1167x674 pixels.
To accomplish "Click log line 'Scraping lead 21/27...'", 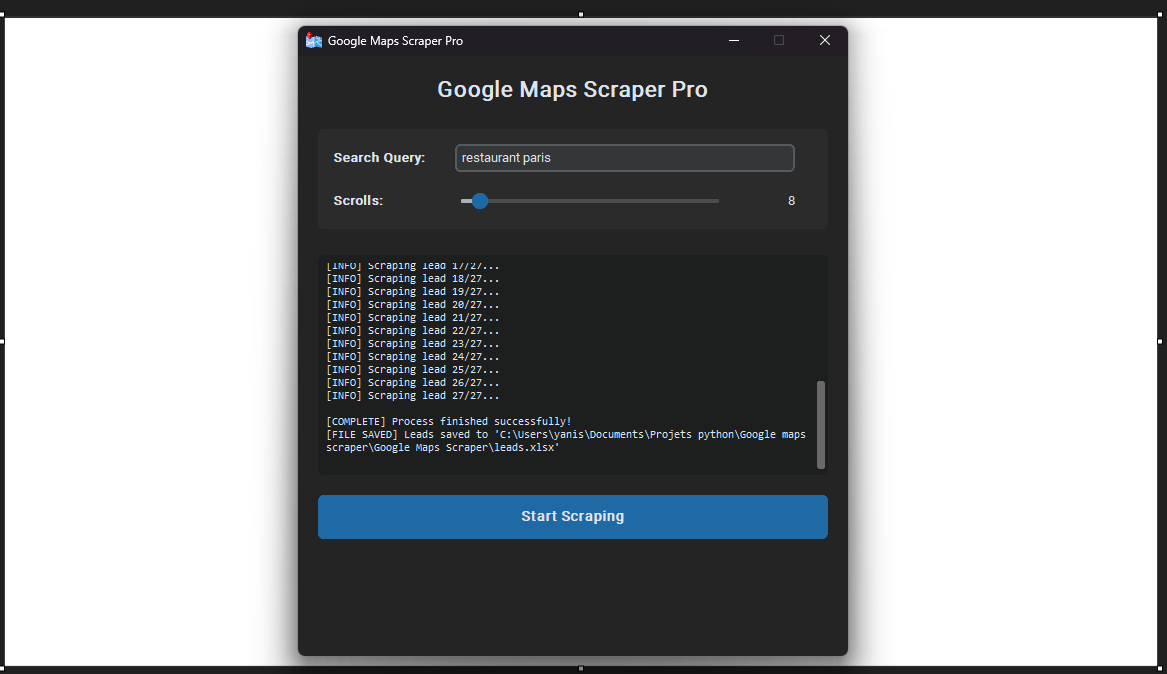I will [x=413, y=318].
